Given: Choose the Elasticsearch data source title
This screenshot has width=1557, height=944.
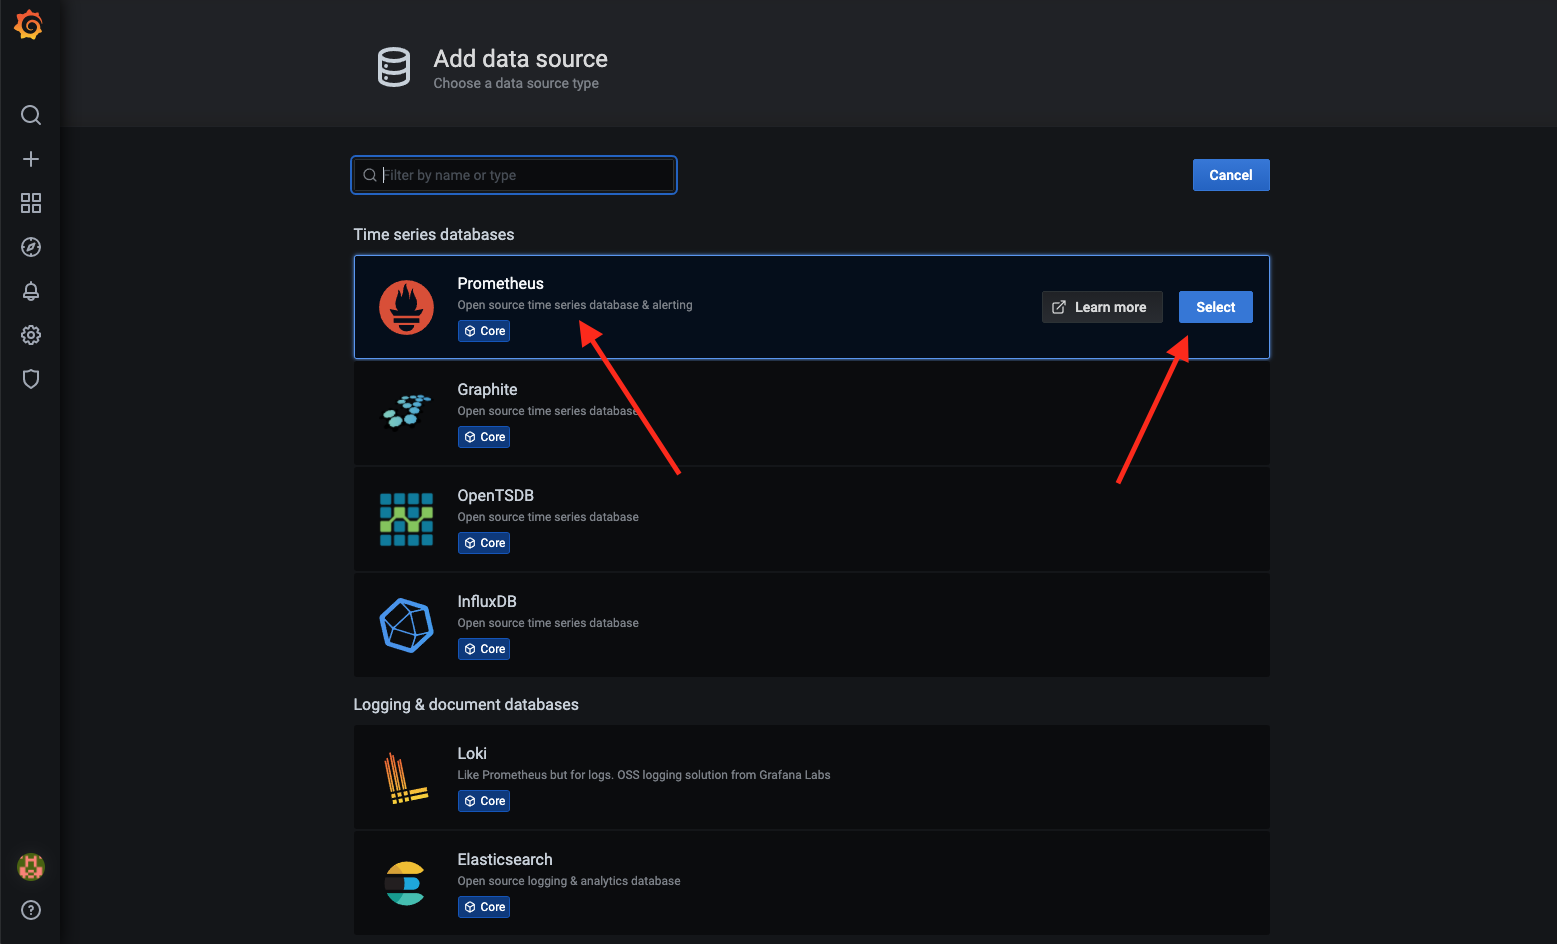Looking at the screenshot, I should (x=505, y=859).
